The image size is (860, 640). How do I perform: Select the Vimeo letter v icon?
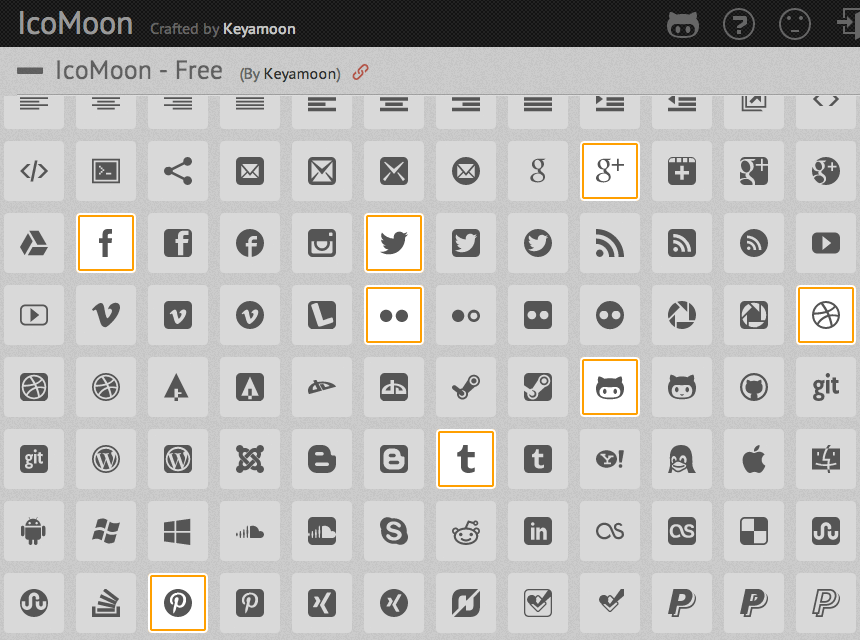(105, 315)
